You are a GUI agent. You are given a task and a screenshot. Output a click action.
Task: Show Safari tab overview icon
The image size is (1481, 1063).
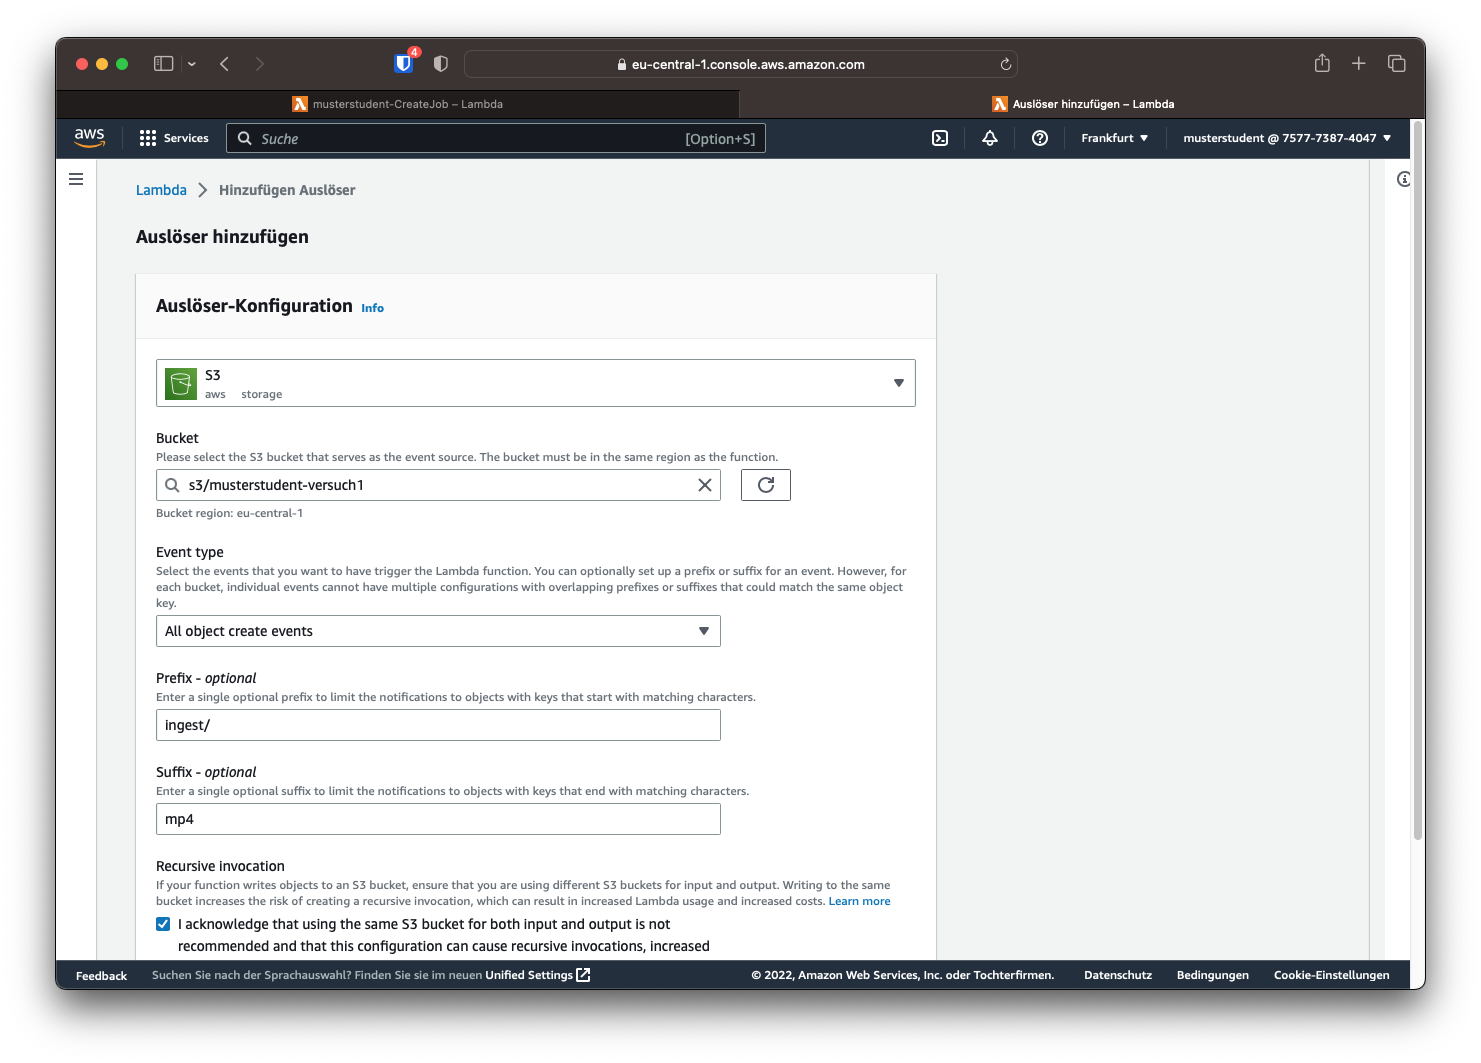pos(1397,63)
